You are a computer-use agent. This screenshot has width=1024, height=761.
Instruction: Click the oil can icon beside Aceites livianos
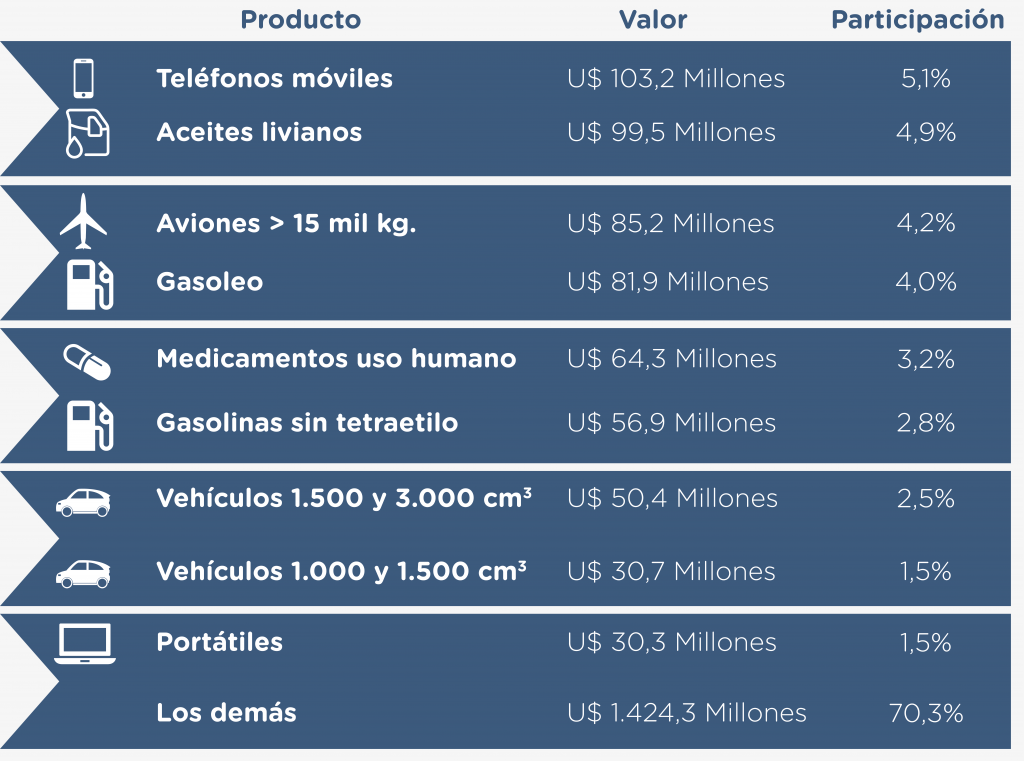coord(87,133)
